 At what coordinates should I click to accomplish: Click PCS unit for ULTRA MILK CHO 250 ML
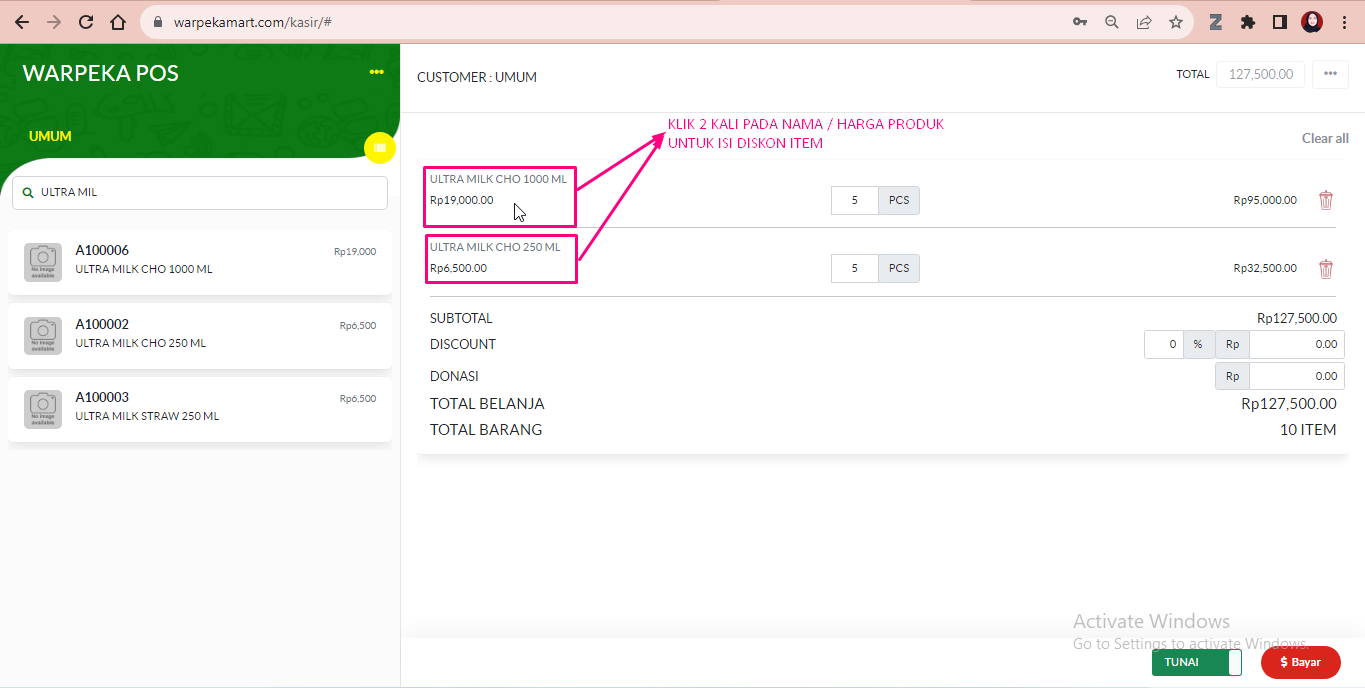coord(899,268)
